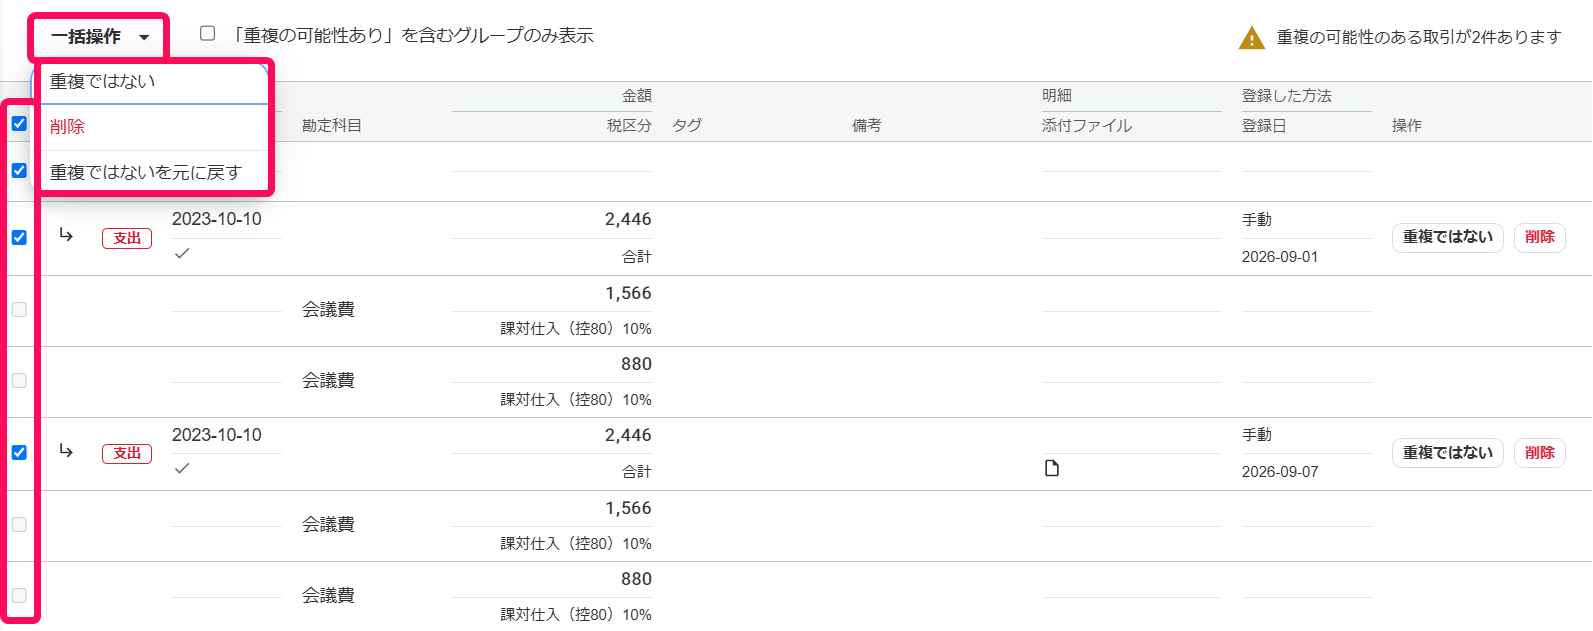Viewport: 1593px width, 631px height.
Task: Click the checkmark icon under the 2026-09-01 transaction date
Action: pos(182,253)
